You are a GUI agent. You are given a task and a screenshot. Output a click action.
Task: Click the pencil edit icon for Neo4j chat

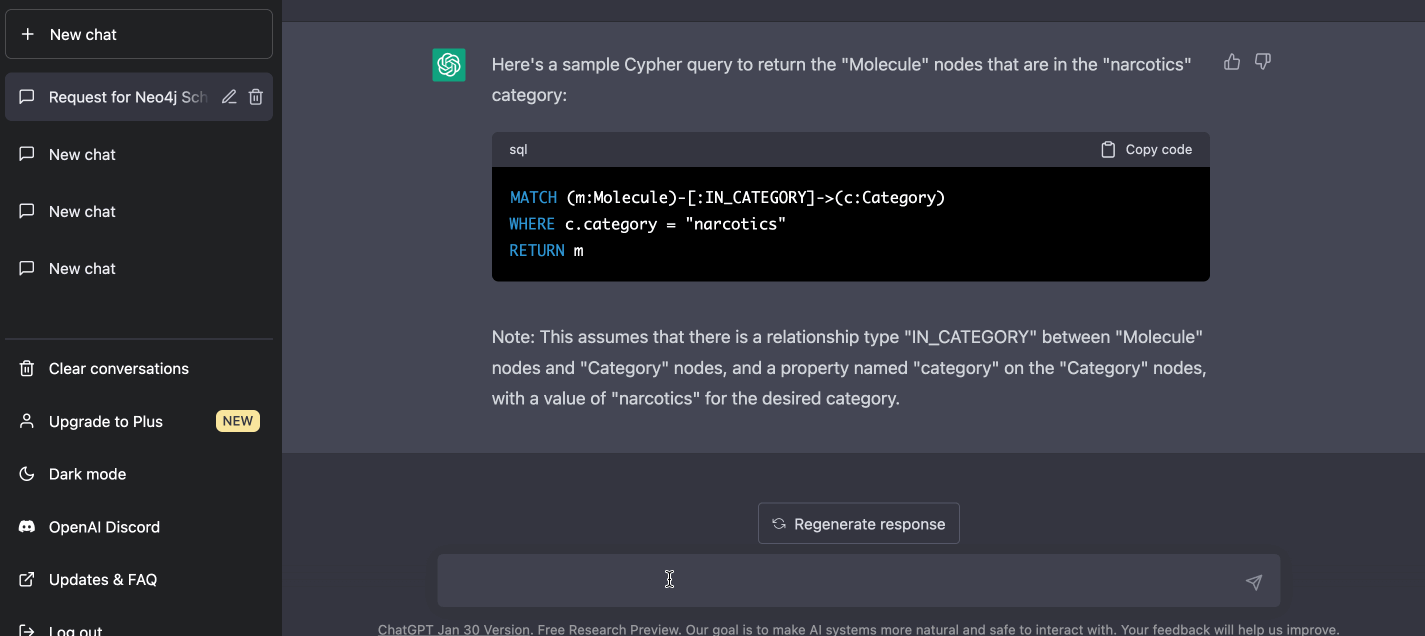(229, 97)
